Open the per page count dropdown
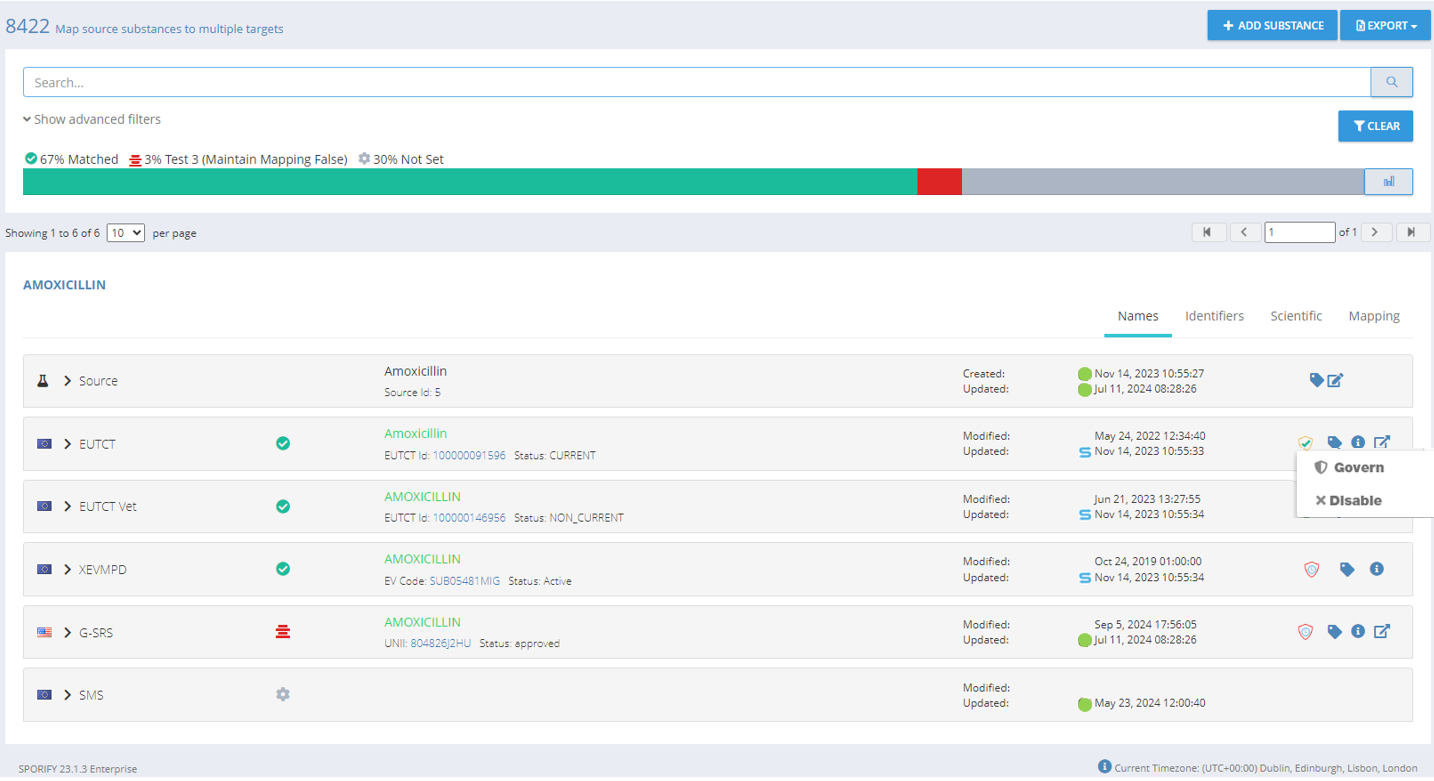Screen dimensions: 1434x781 click(x=126, y=233)
